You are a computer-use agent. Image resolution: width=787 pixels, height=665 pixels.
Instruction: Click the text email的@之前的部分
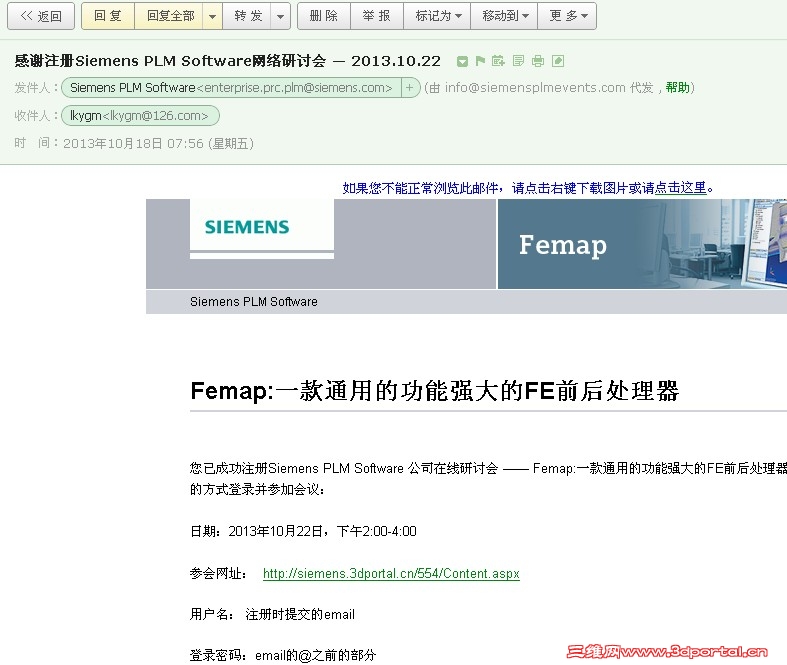click(316, 655)
